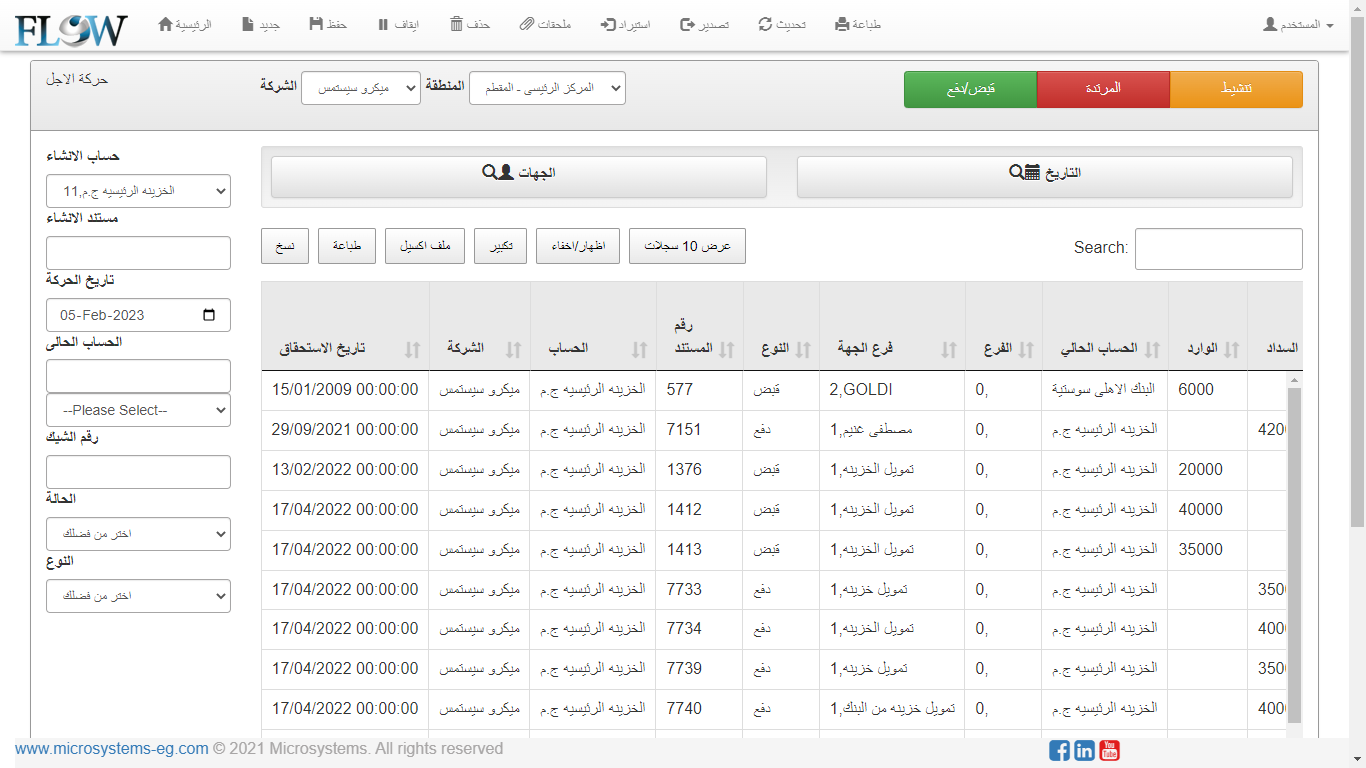Open the Please Select dropdown
This screenshot has height=768, width=1366.
point(138,410)
